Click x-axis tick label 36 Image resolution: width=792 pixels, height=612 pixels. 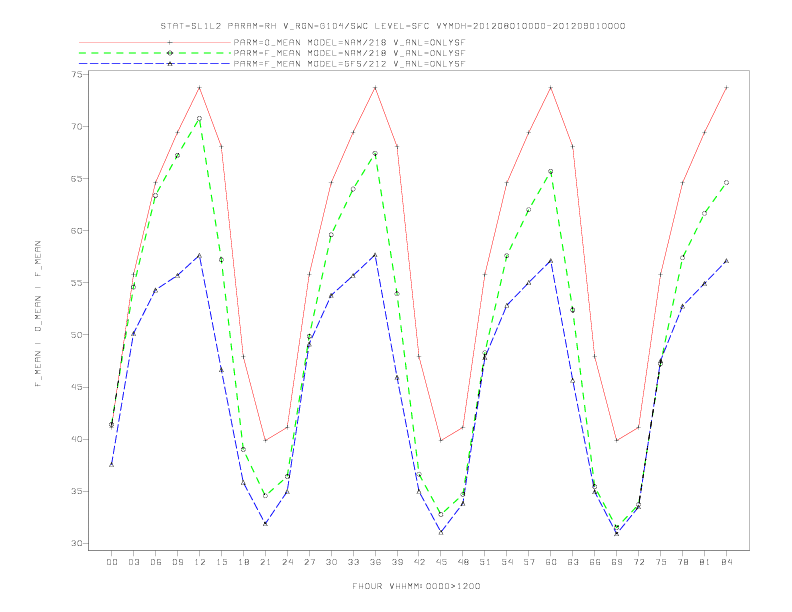coord(375,562)
